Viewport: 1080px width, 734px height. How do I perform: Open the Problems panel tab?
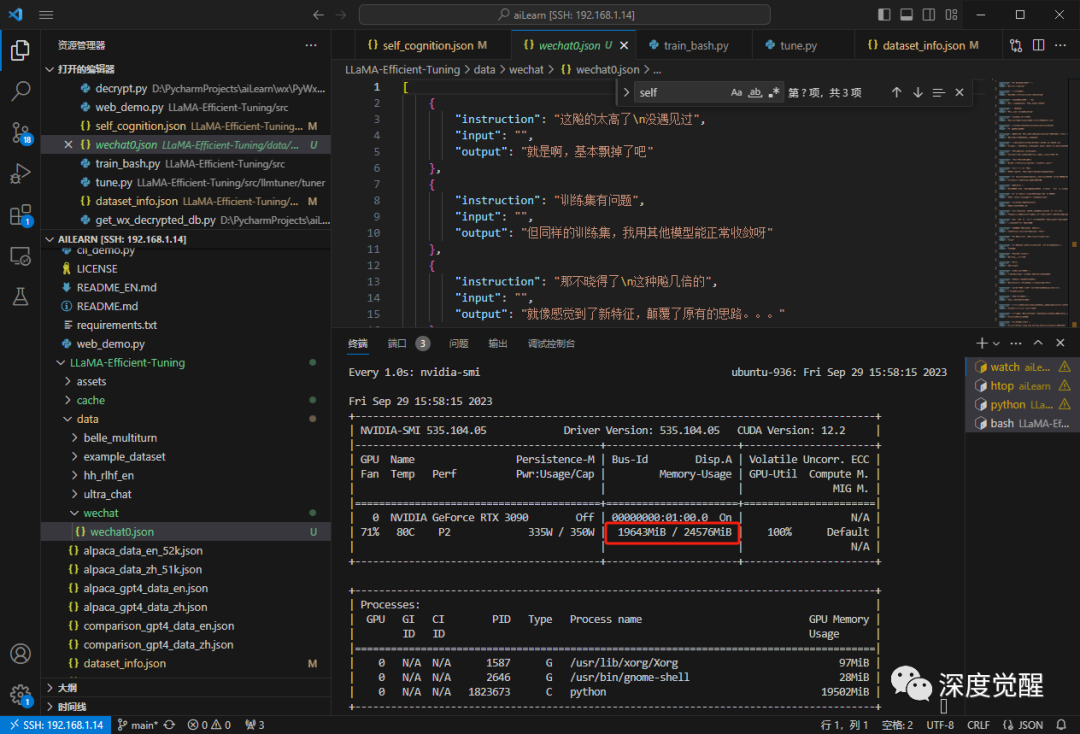[x=459, y=344]
